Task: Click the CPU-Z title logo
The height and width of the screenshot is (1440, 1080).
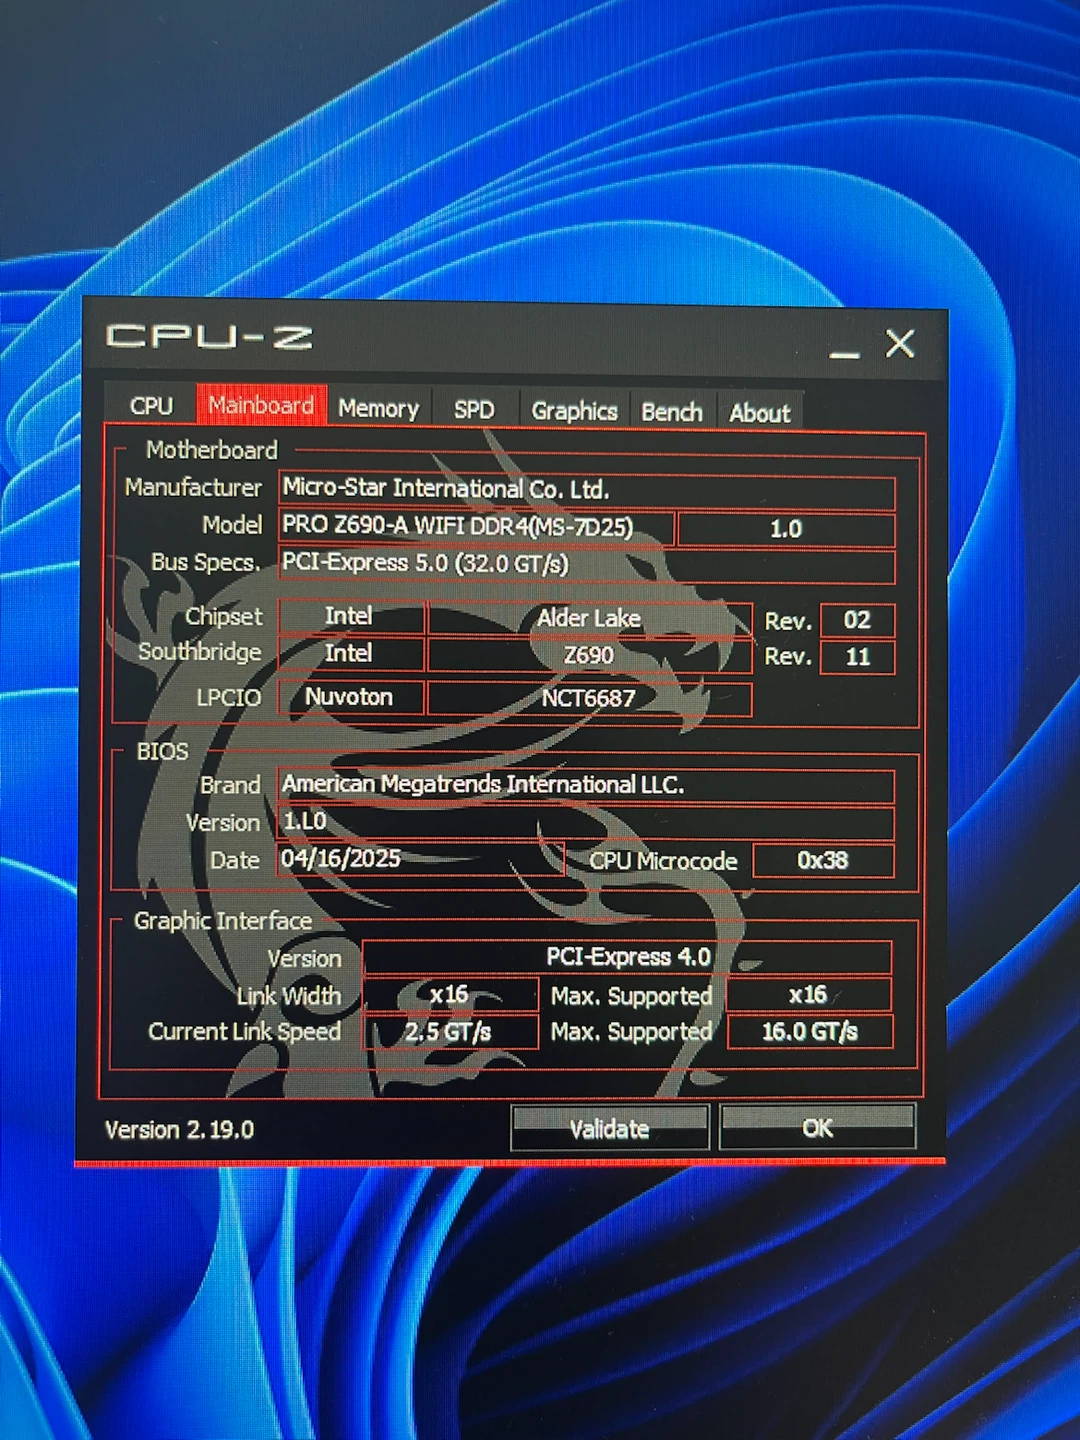Action: coord(209,336)
